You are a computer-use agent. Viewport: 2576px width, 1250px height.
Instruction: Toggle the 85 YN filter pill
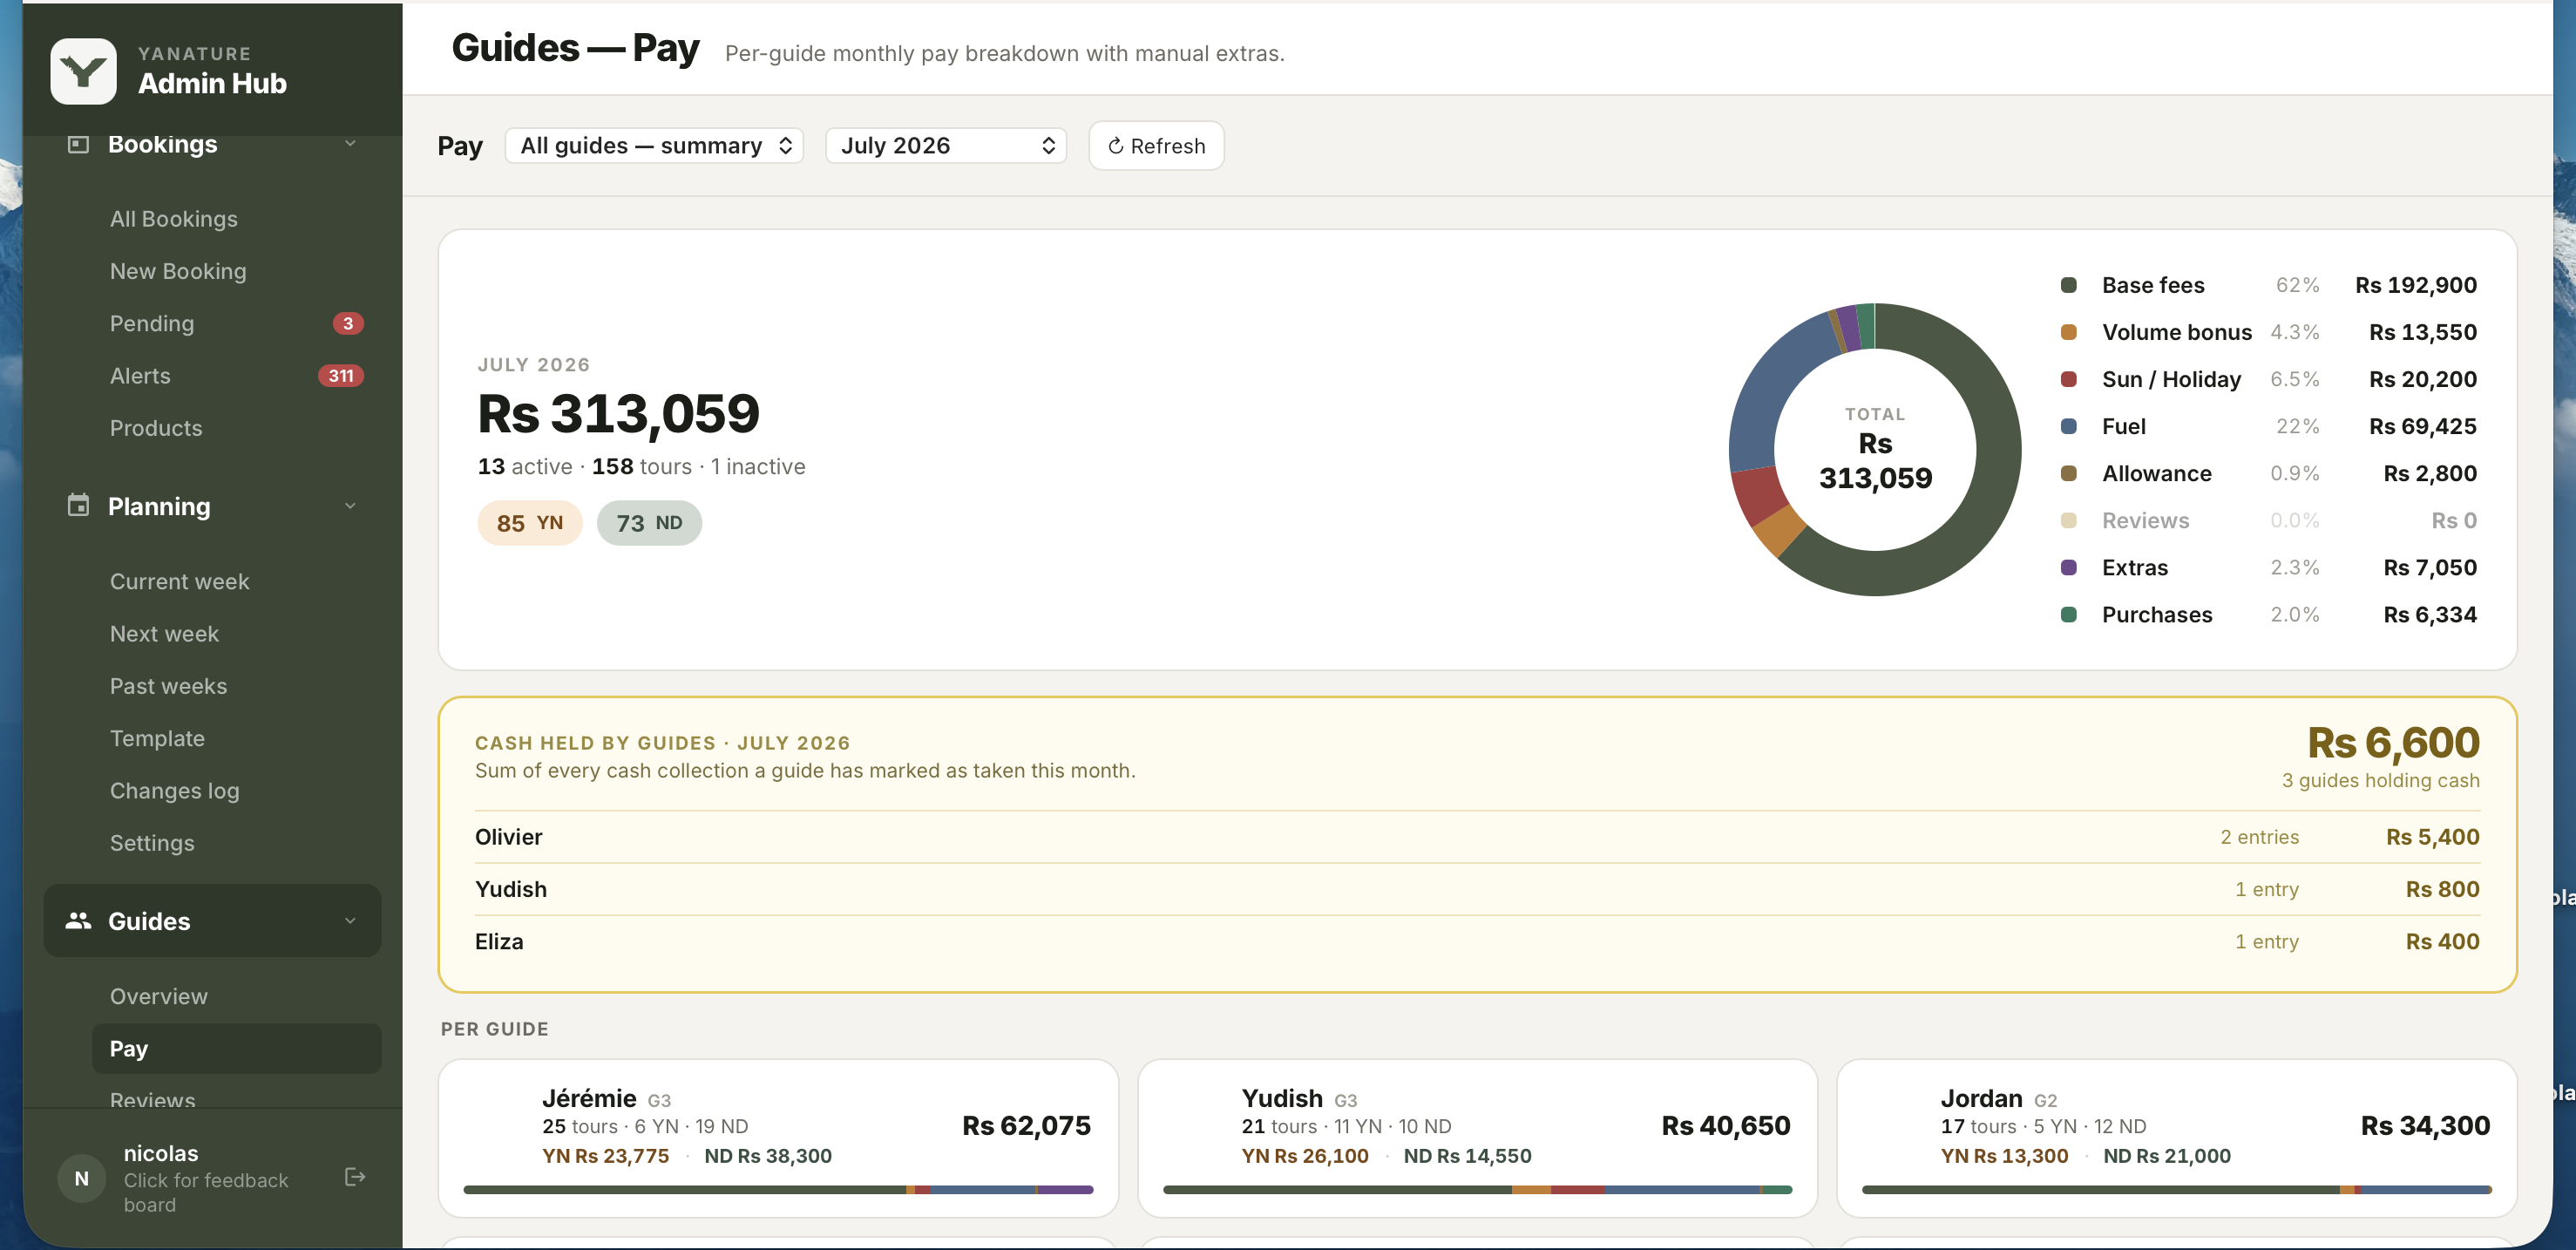pos(529,523)
